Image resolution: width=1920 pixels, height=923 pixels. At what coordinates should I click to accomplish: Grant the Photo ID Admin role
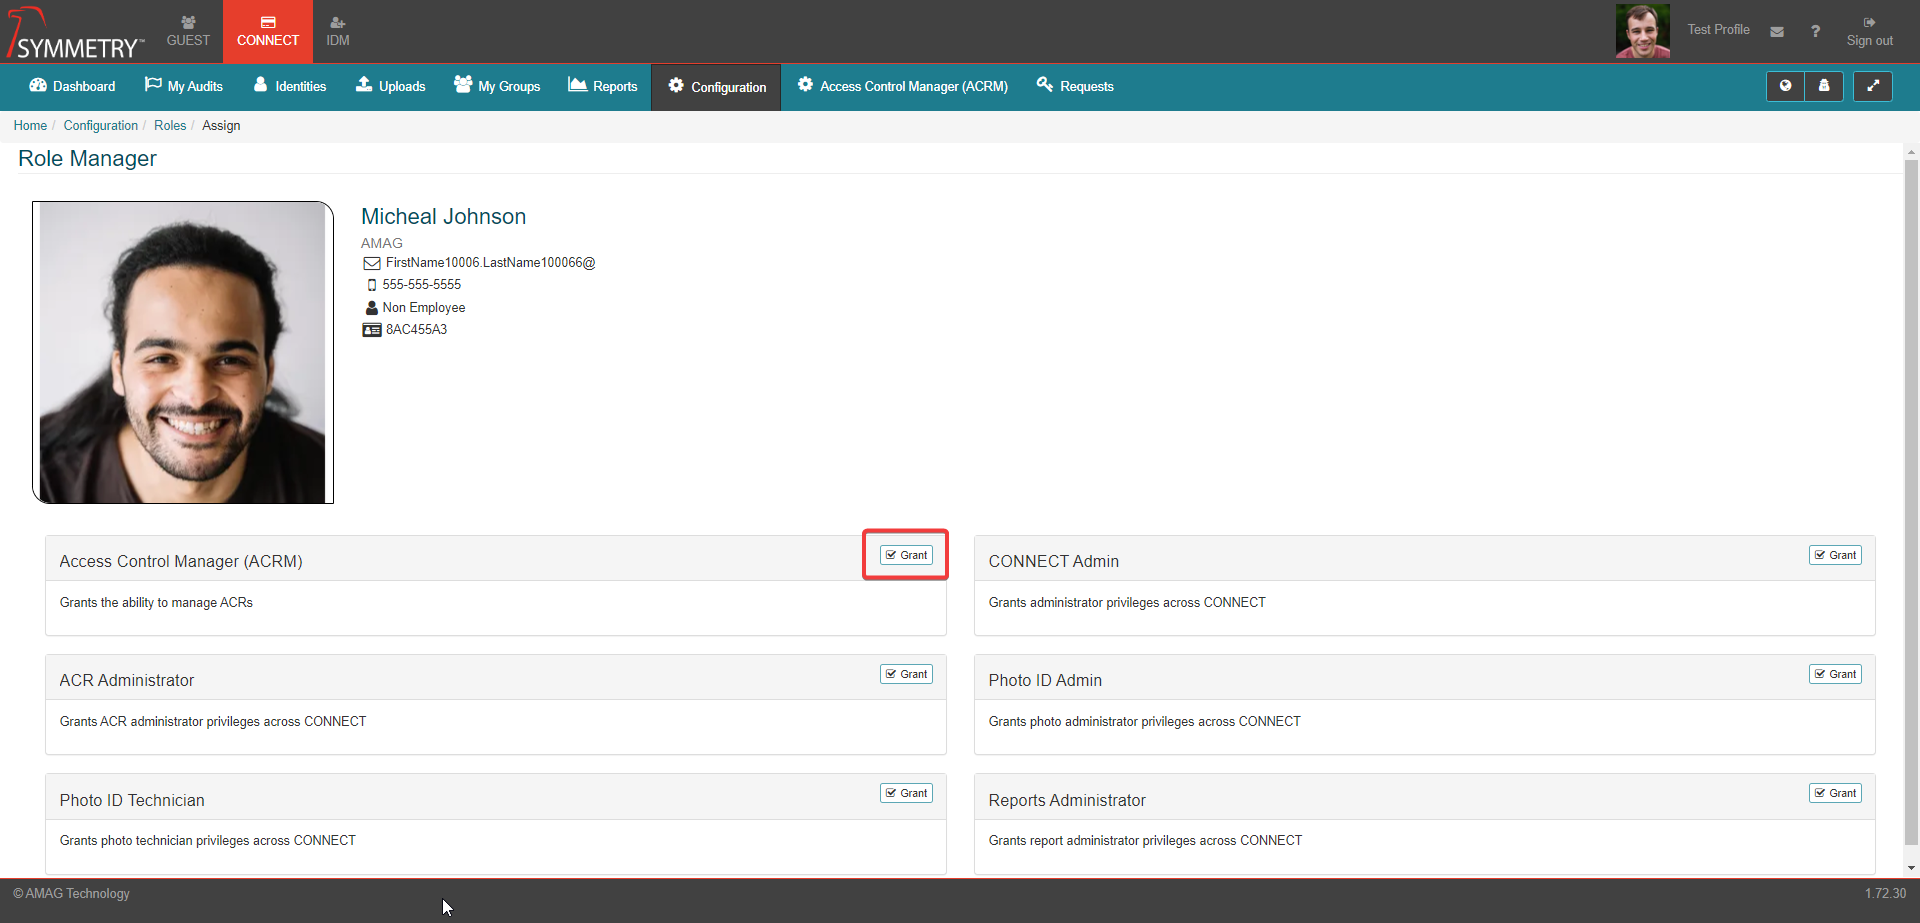coord(1835,674)
